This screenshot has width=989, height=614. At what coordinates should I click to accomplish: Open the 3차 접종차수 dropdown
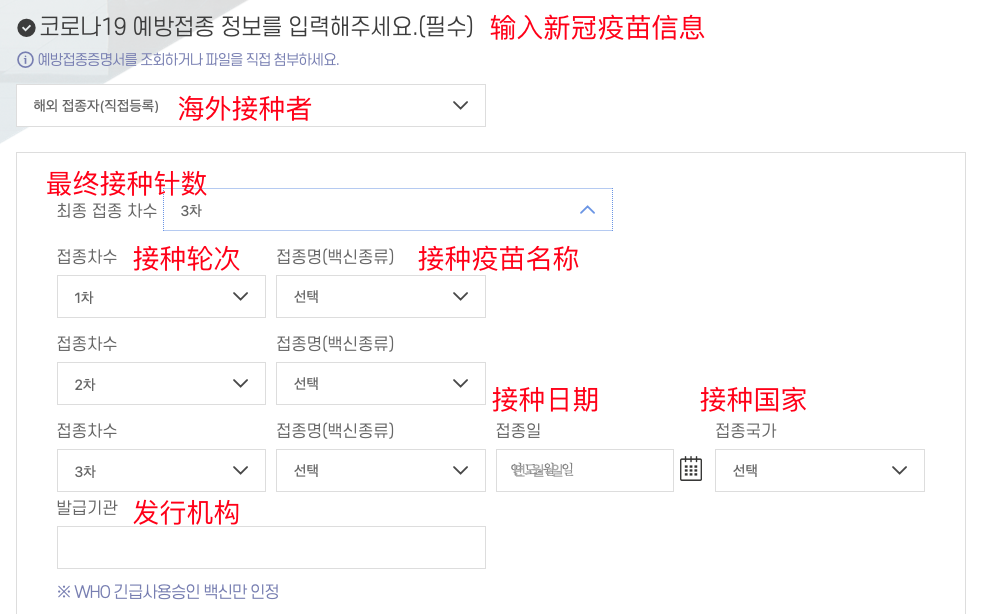coord(161,470)
